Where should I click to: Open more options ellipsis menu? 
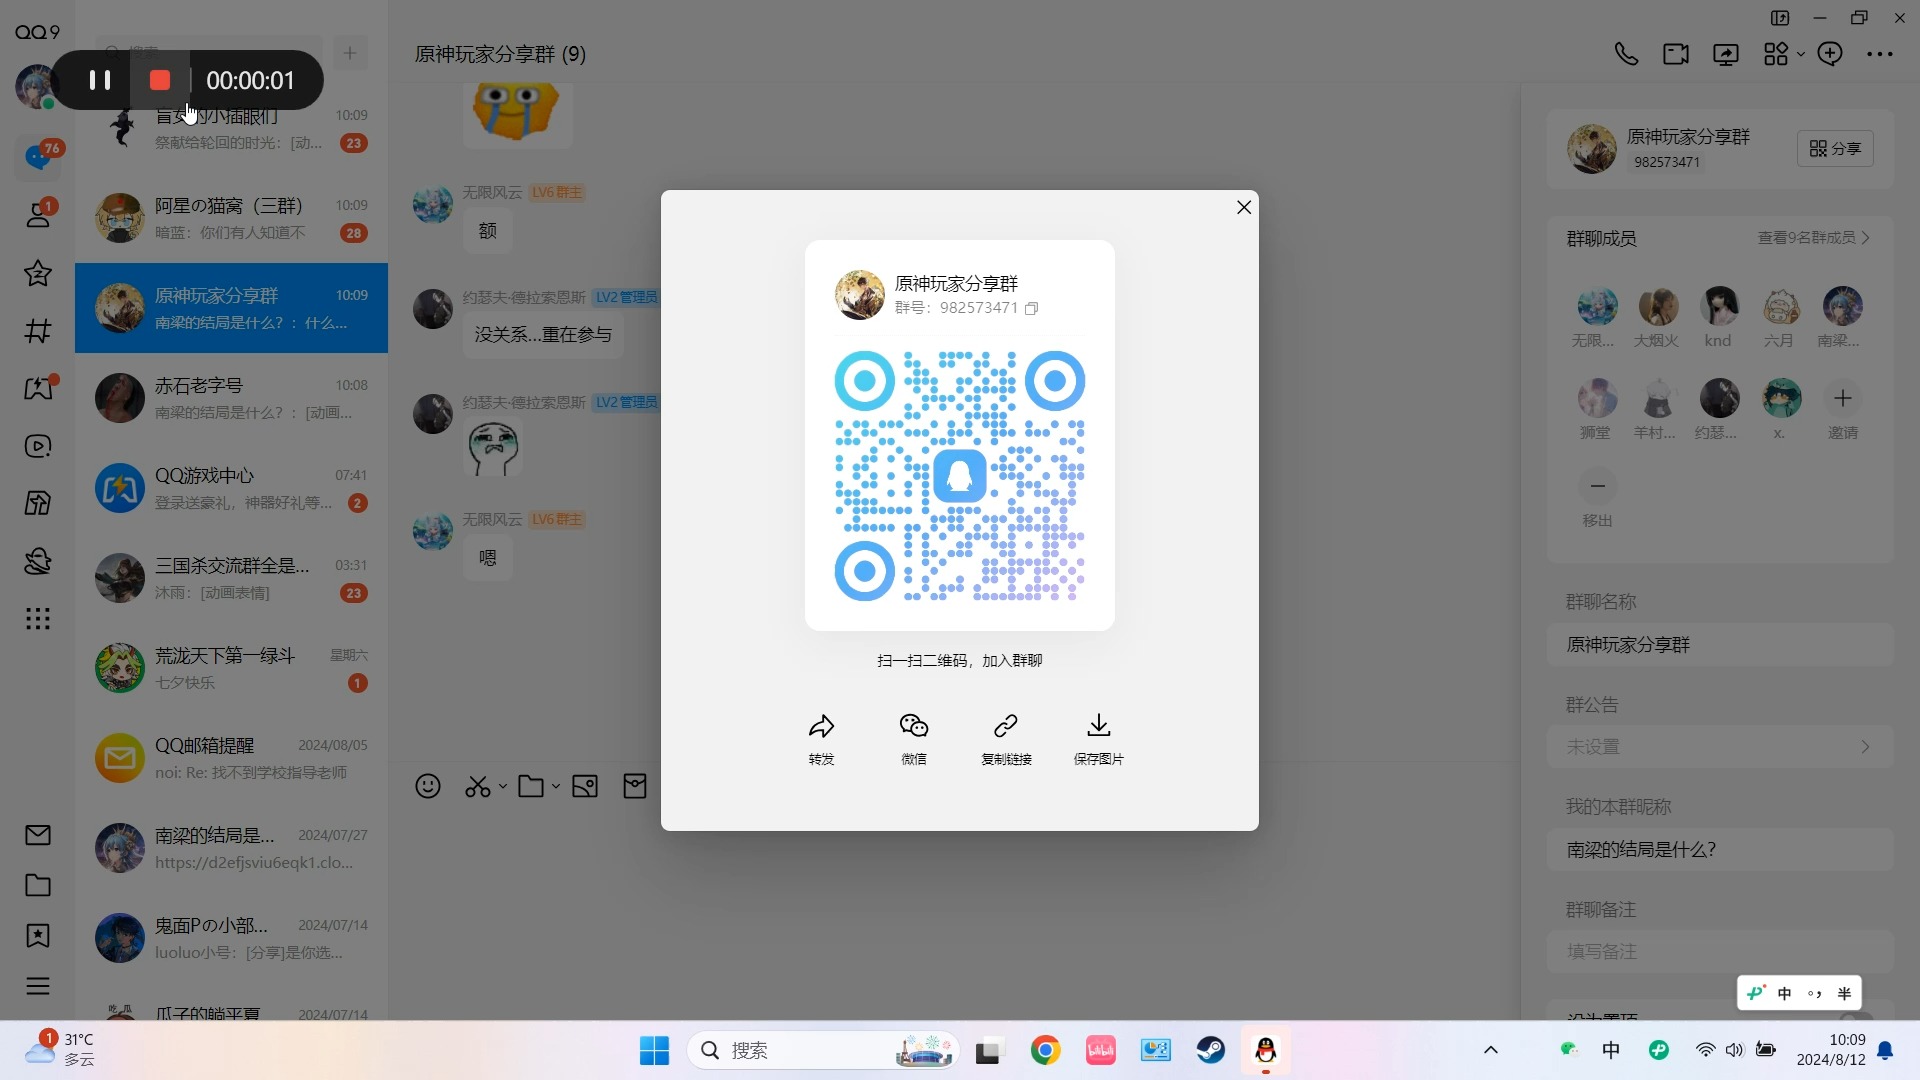[1880, 54]
